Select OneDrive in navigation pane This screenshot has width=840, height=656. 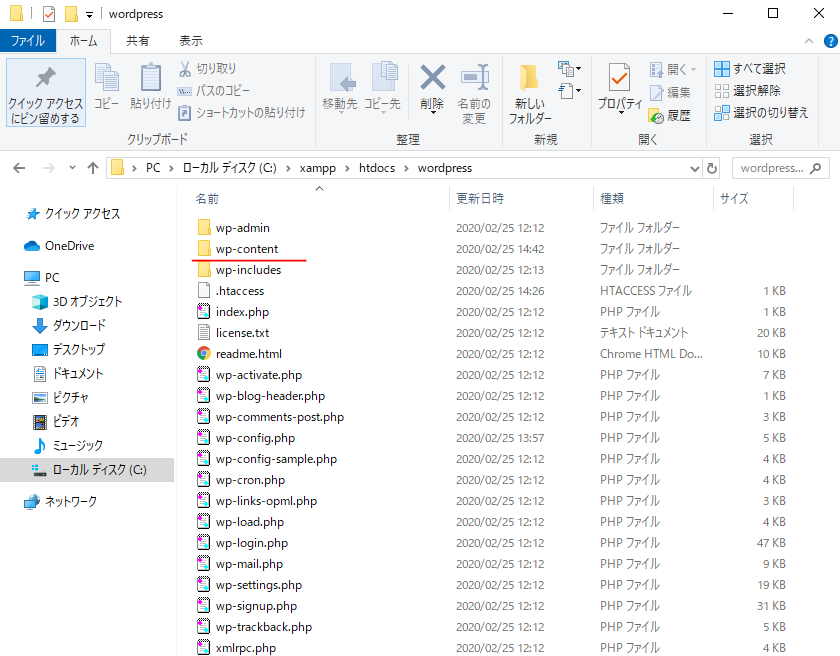[x=60, y=246]
